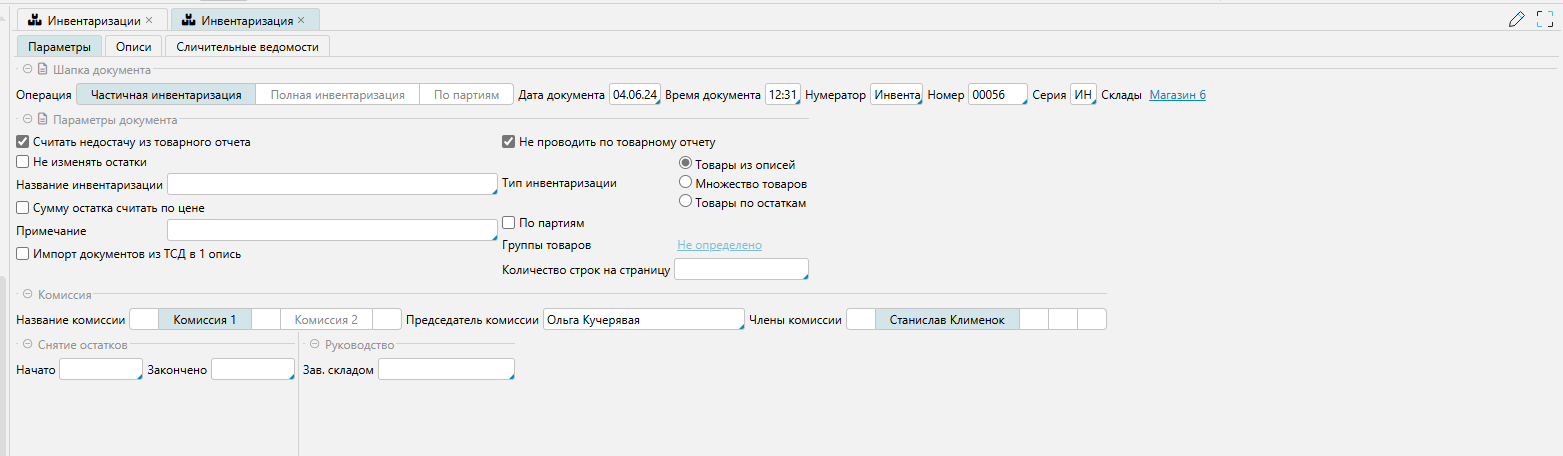Viewport: 1563px width, 456px height.
Task: Choose Полная инвентаризация operation
Action: 337,95
